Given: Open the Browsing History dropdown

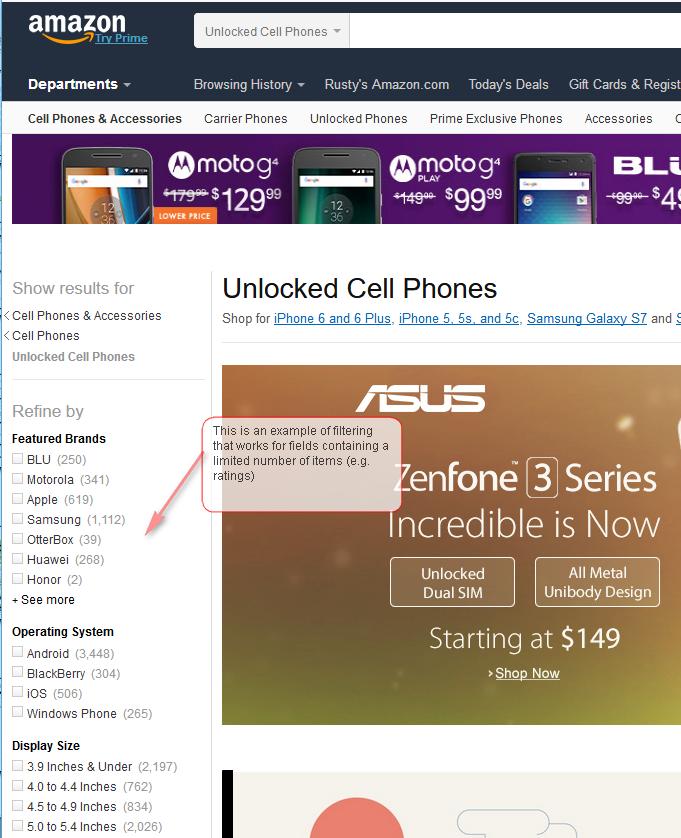Looking at the screenshot, I should click(x=249, y=85).
